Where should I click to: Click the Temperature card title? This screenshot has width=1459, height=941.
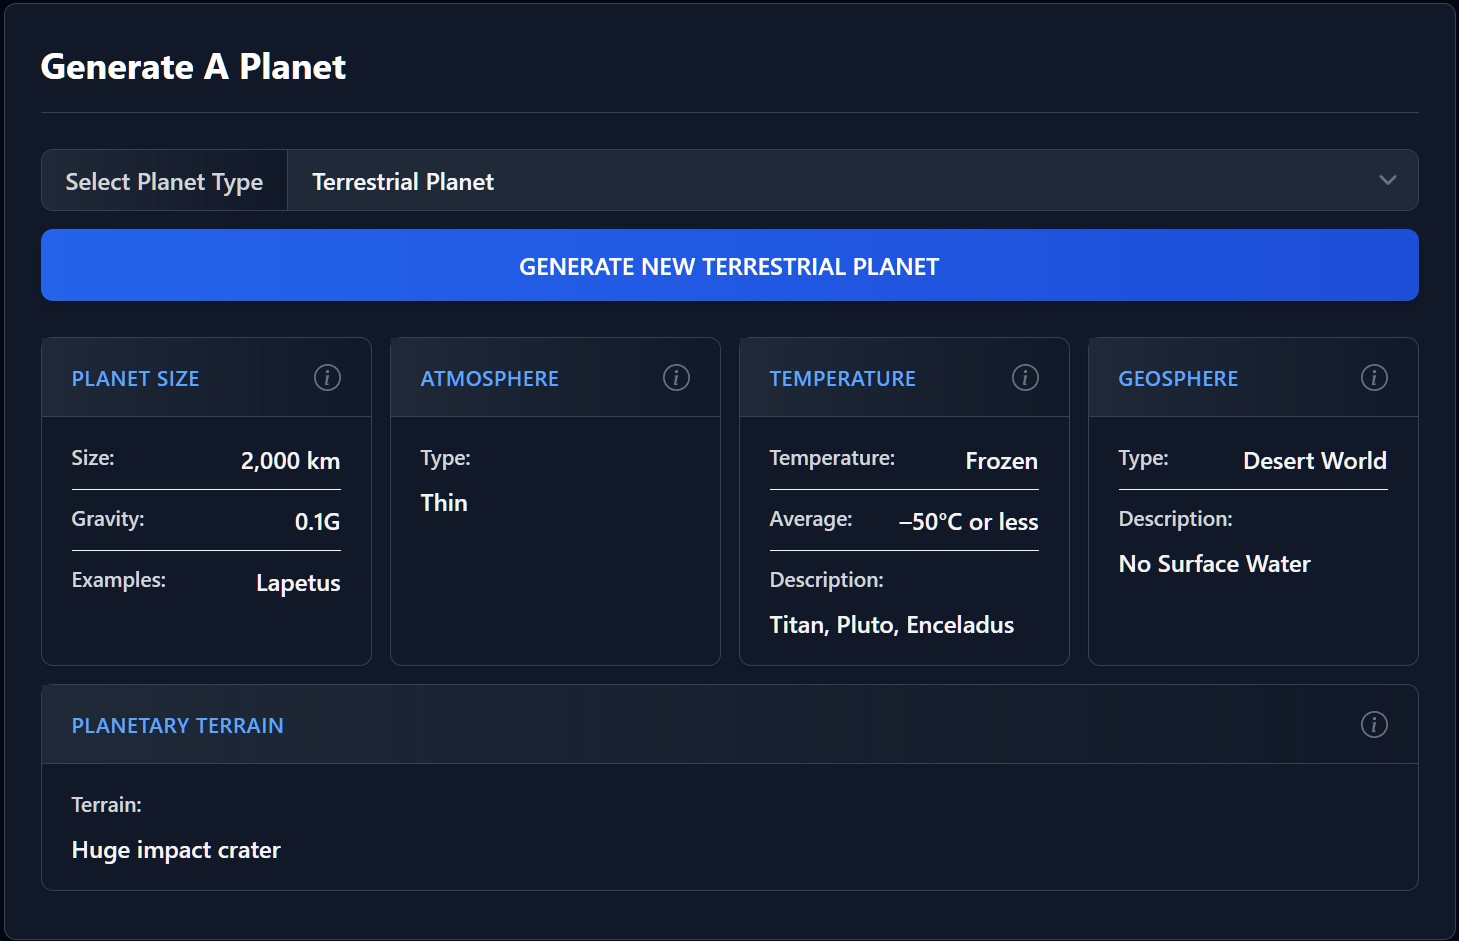coord(843,379)
